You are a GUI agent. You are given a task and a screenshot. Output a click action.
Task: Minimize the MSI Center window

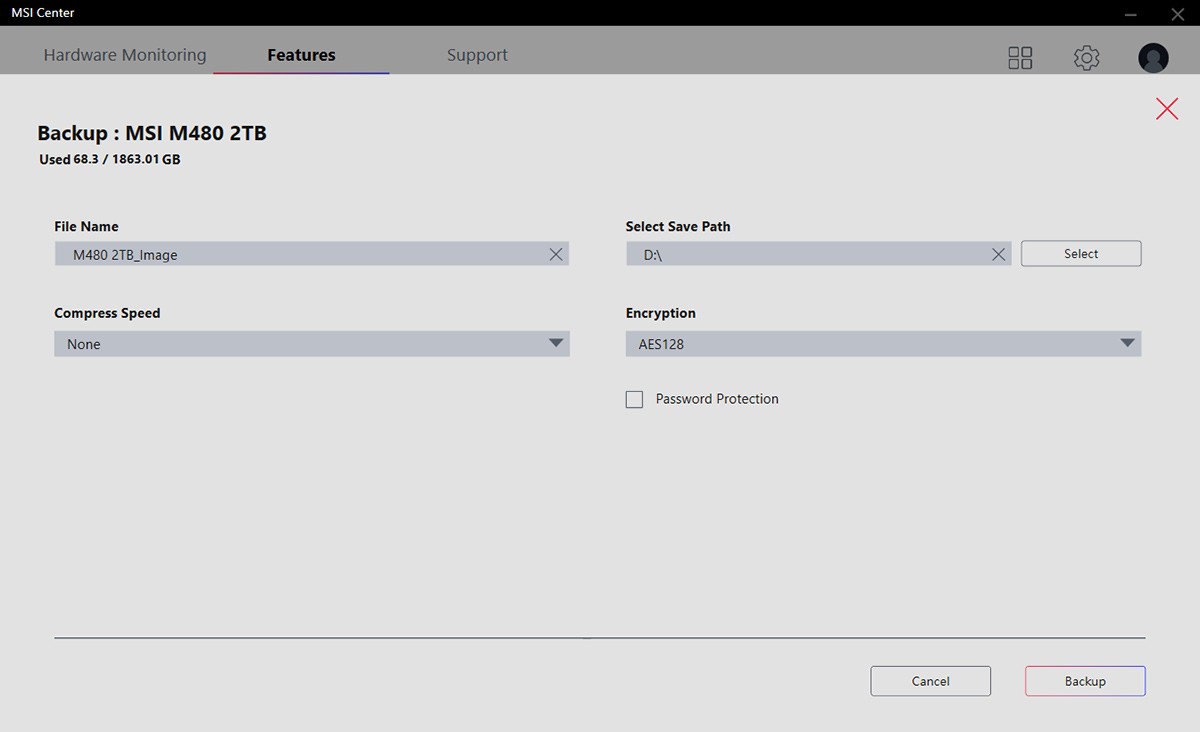tap(1130, 14)
